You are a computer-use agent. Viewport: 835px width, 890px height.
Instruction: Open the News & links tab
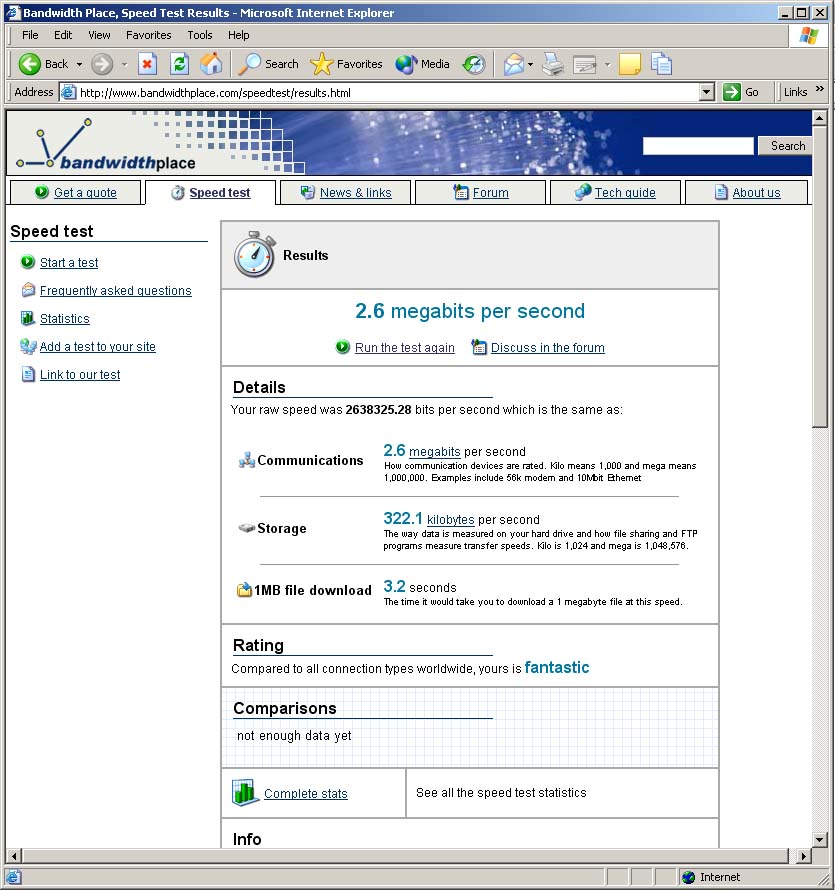tap(345, 192)
